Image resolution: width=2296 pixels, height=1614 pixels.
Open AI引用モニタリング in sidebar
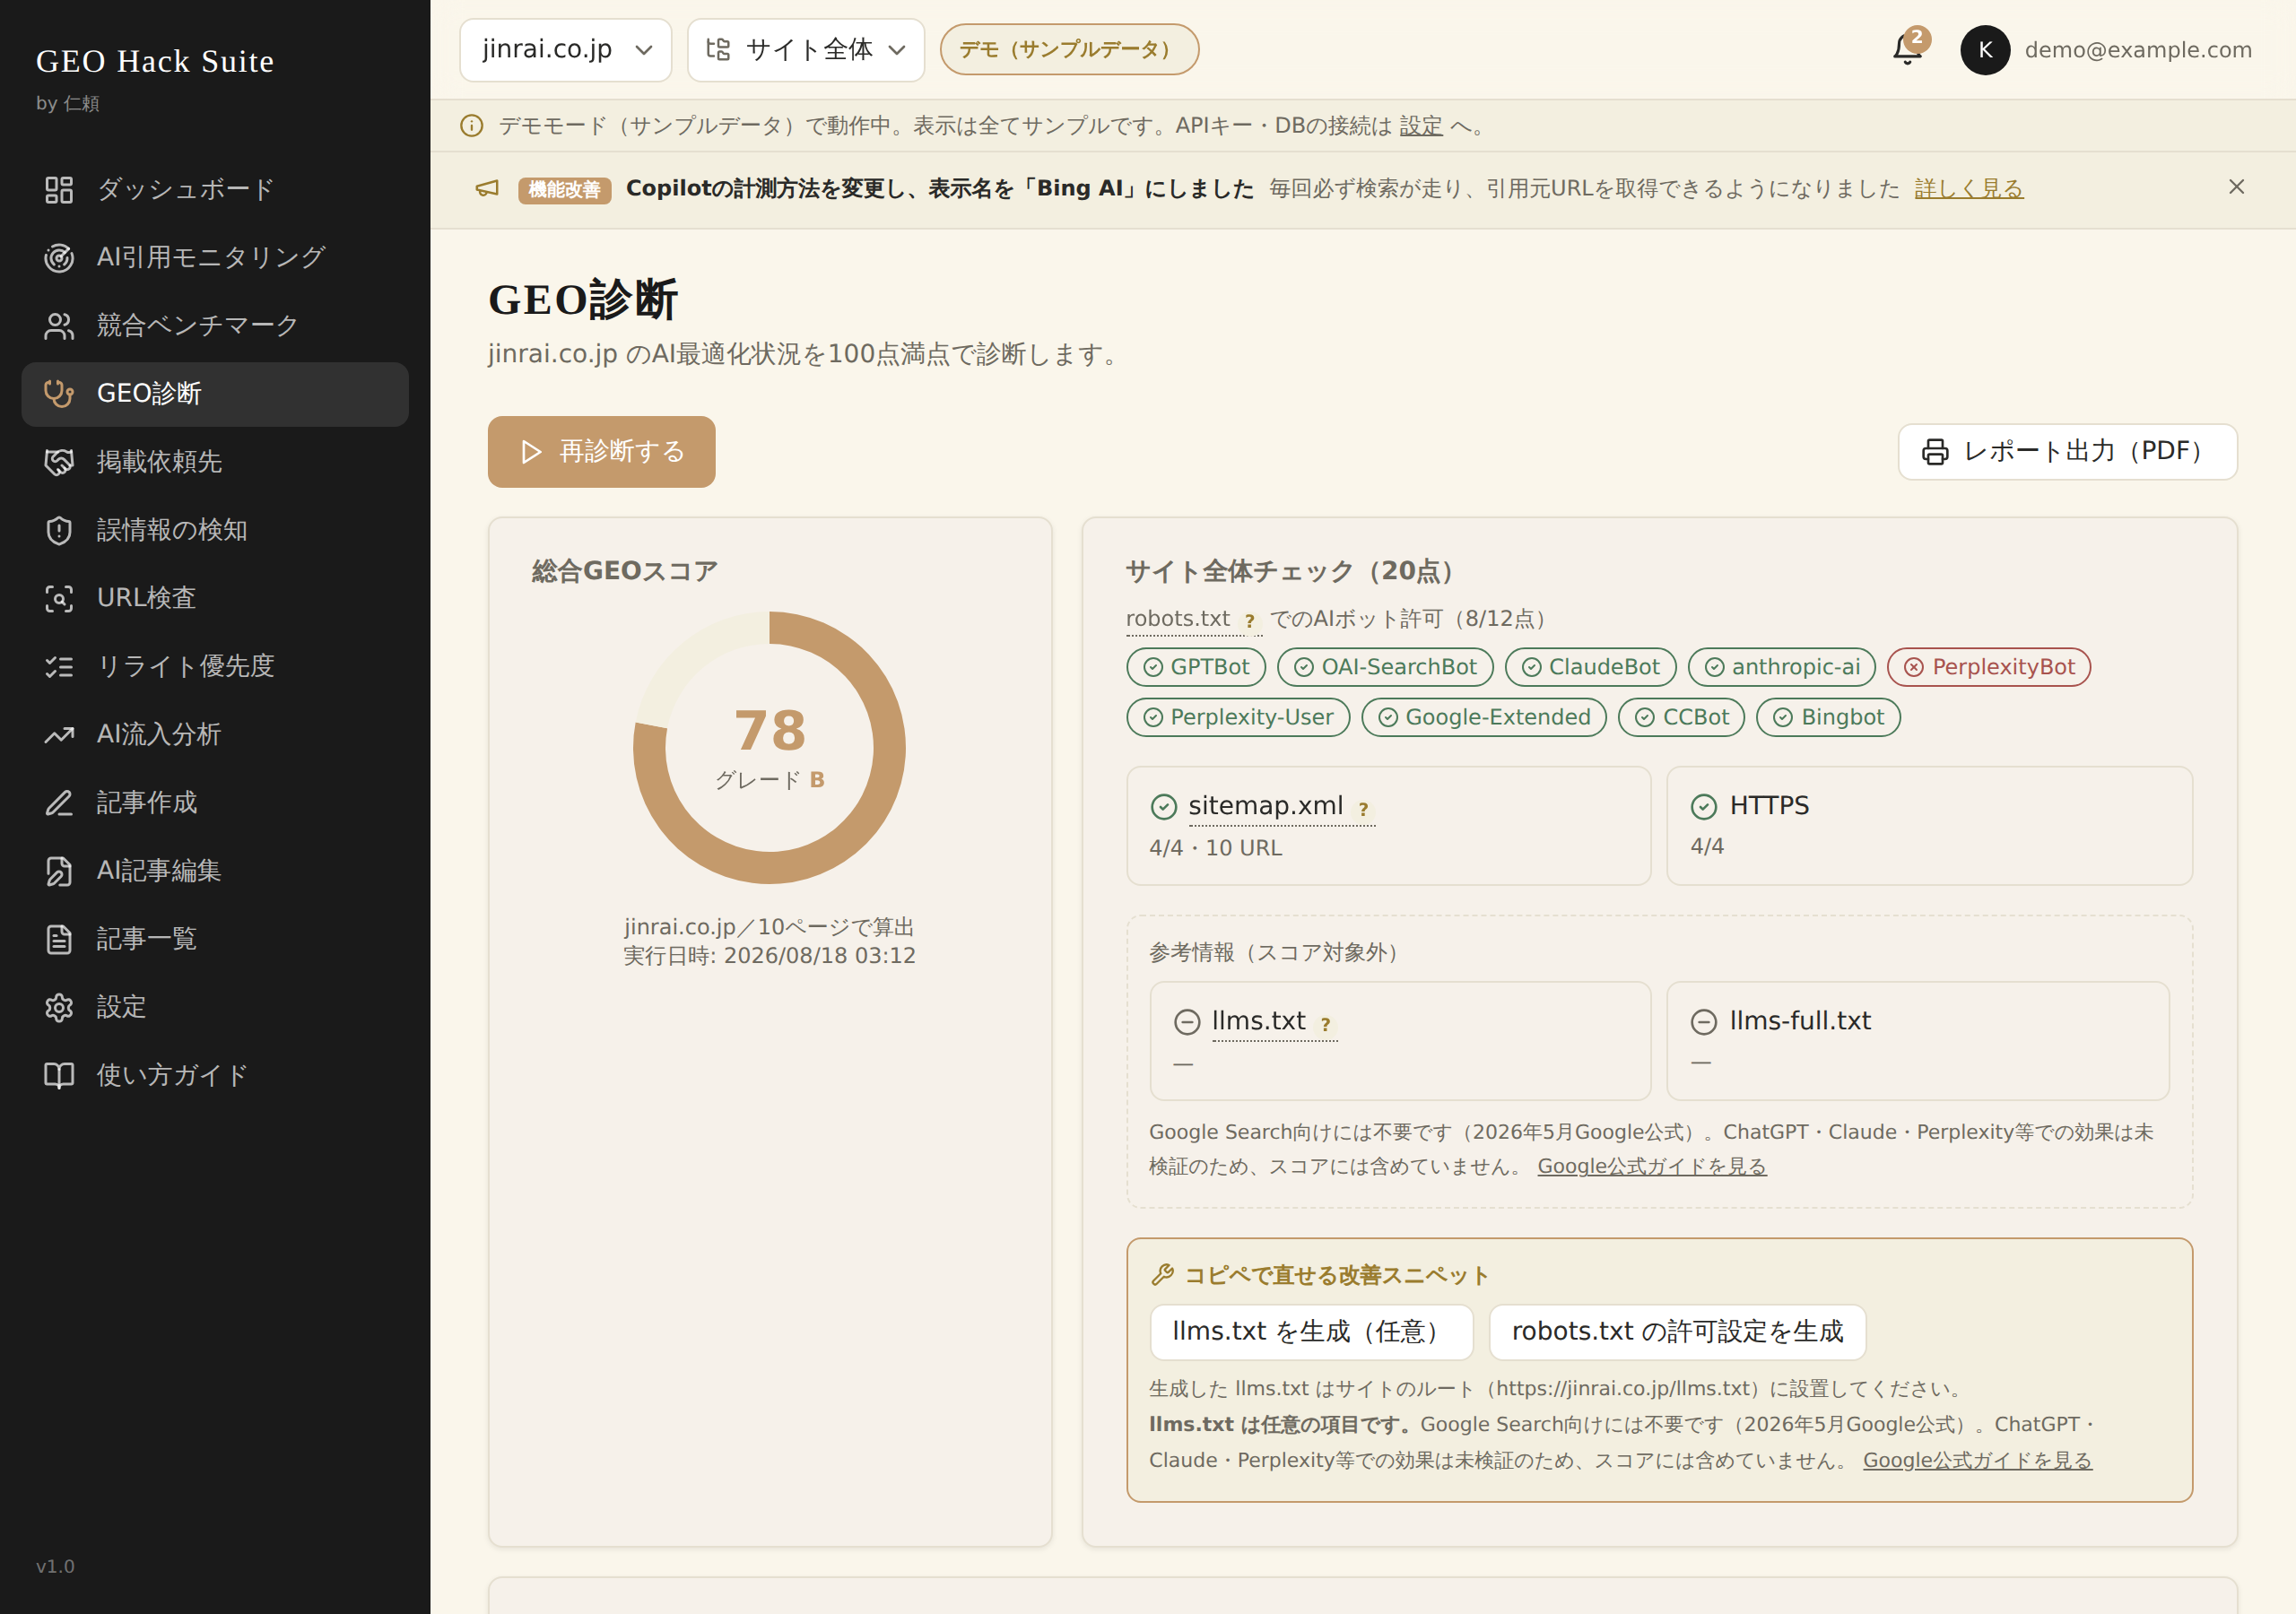(x=215, y=258)
